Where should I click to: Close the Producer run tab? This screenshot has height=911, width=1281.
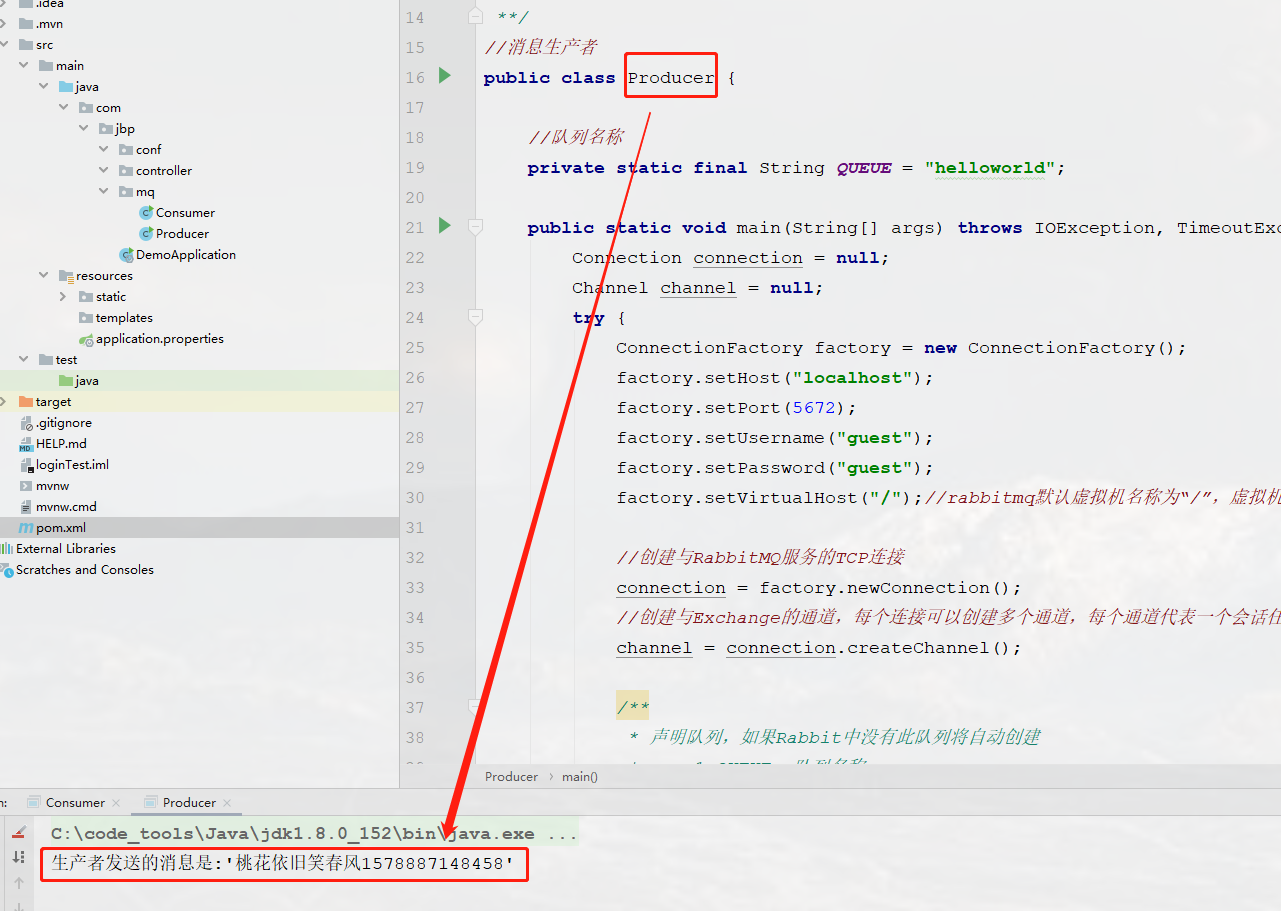227,803
